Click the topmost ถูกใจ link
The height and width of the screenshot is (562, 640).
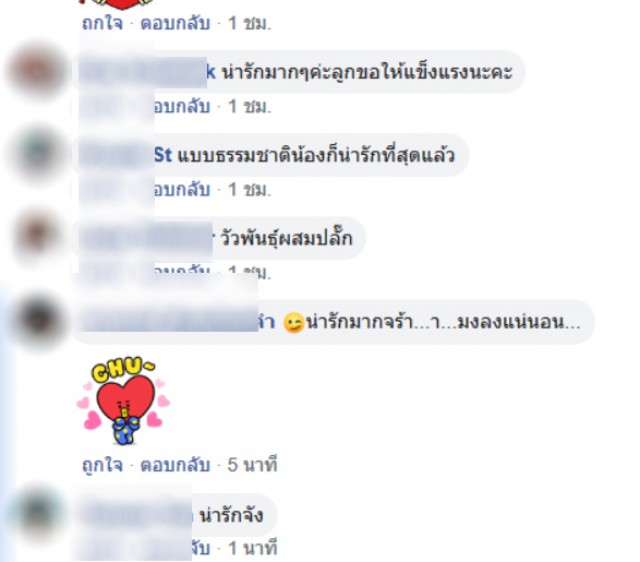(x=102, y=23)
